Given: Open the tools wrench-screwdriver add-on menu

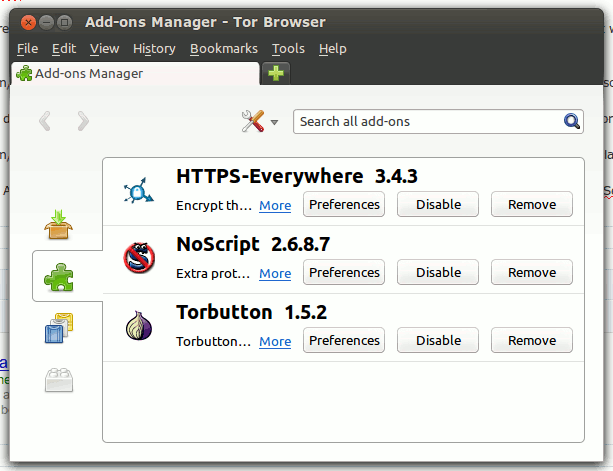Looking at the screenshot, I should click(259, 121).
